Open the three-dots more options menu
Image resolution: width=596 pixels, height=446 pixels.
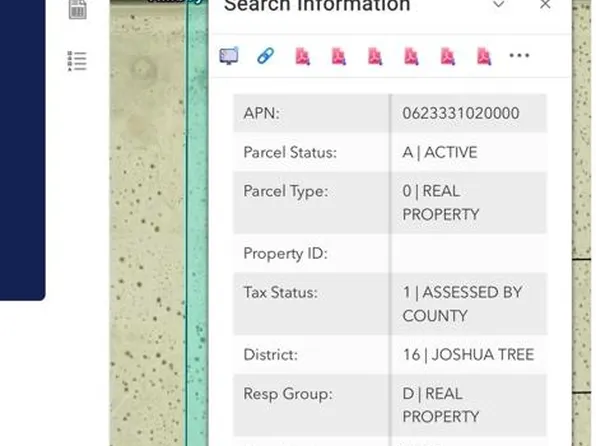click(x=519, y=56)
